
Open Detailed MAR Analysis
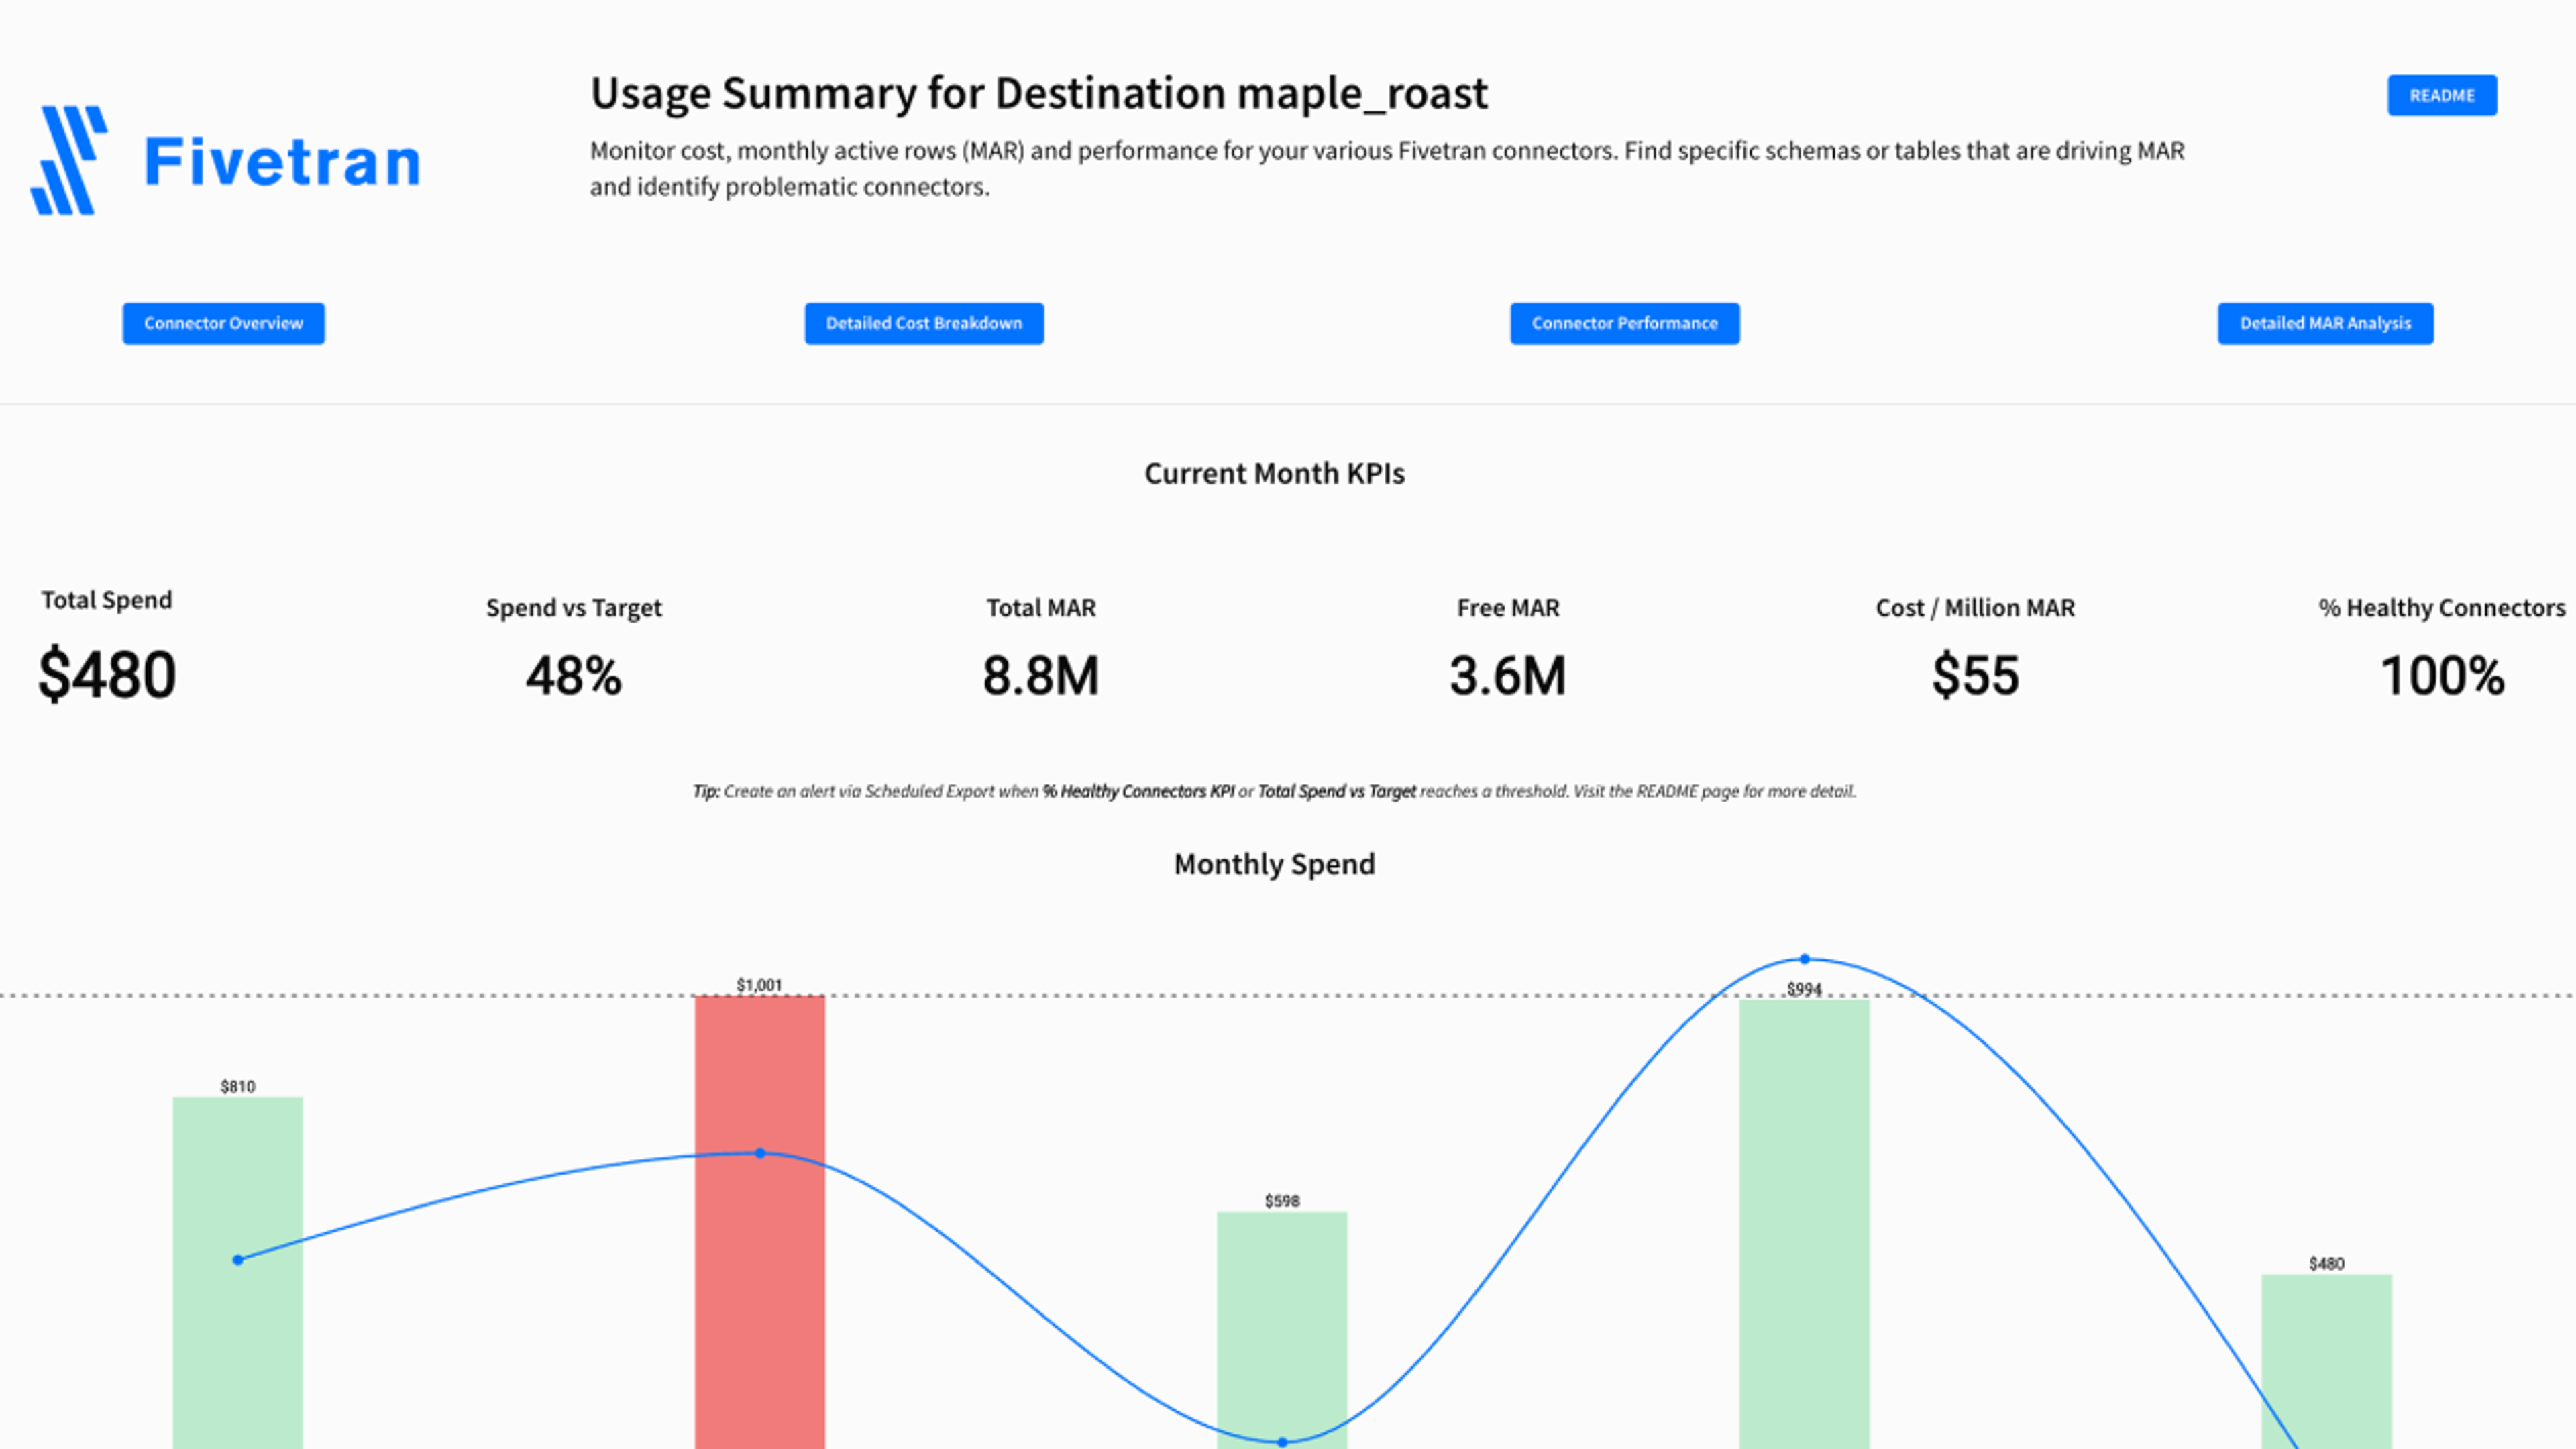[2325, 323]
